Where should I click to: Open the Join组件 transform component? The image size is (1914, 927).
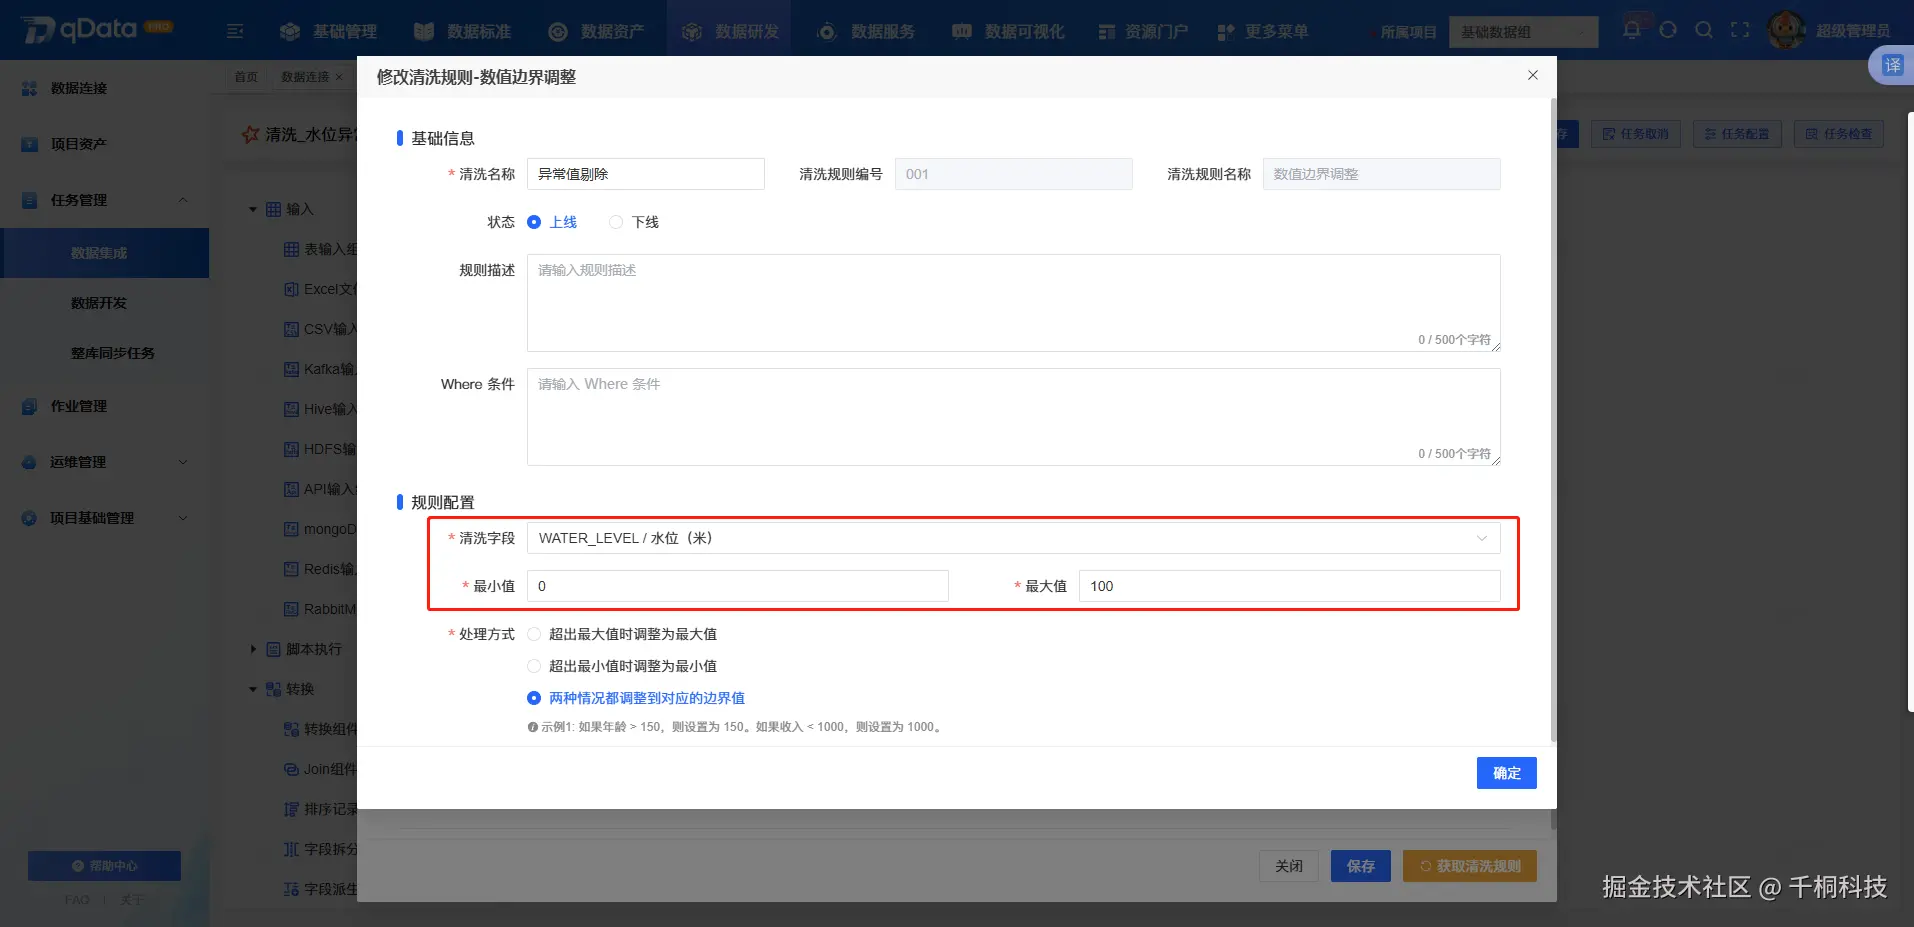click(x=320, y=769)
